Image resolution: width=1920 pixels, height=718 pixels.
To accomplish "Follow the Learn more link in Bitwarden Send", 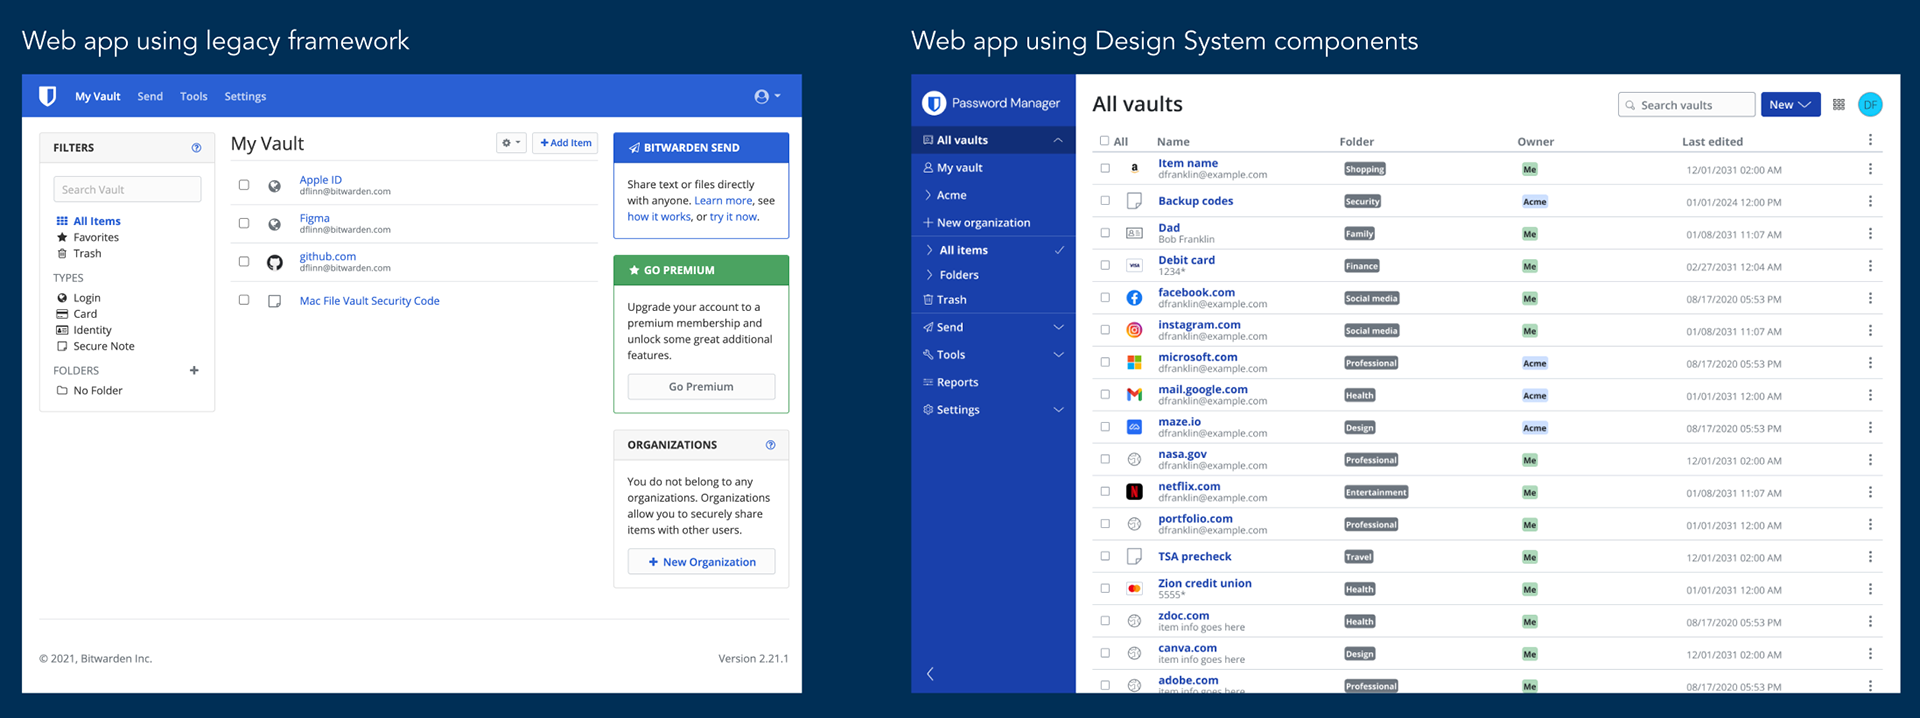I will pyautogui.click(x=723, y=200).
